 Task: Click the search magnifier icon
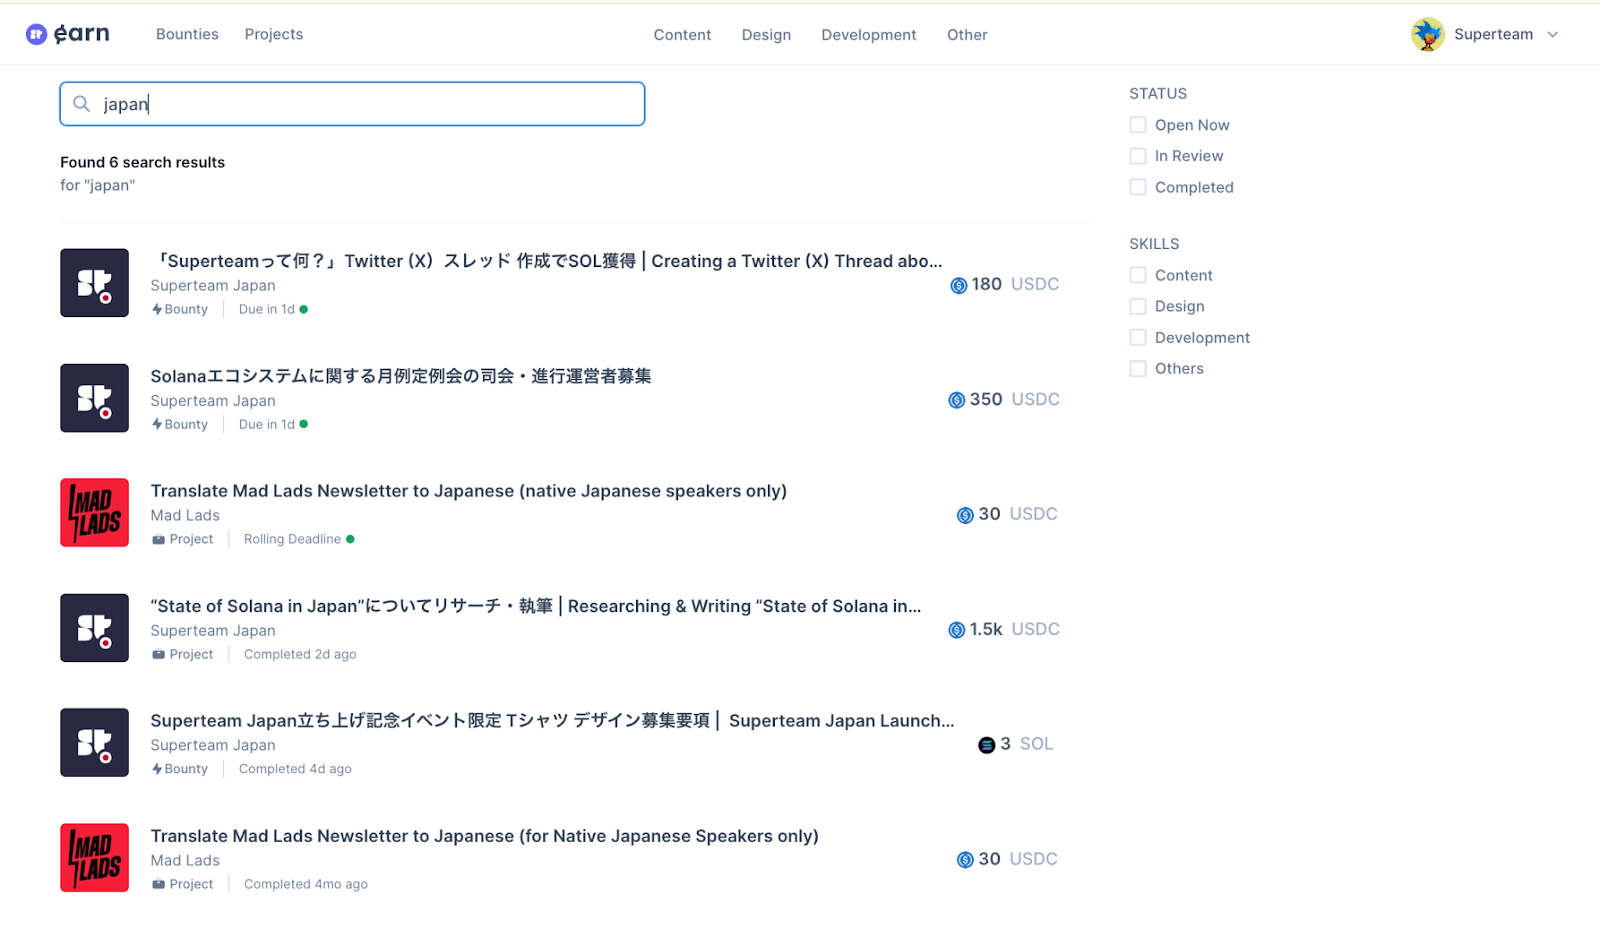(x=82, y=104)
